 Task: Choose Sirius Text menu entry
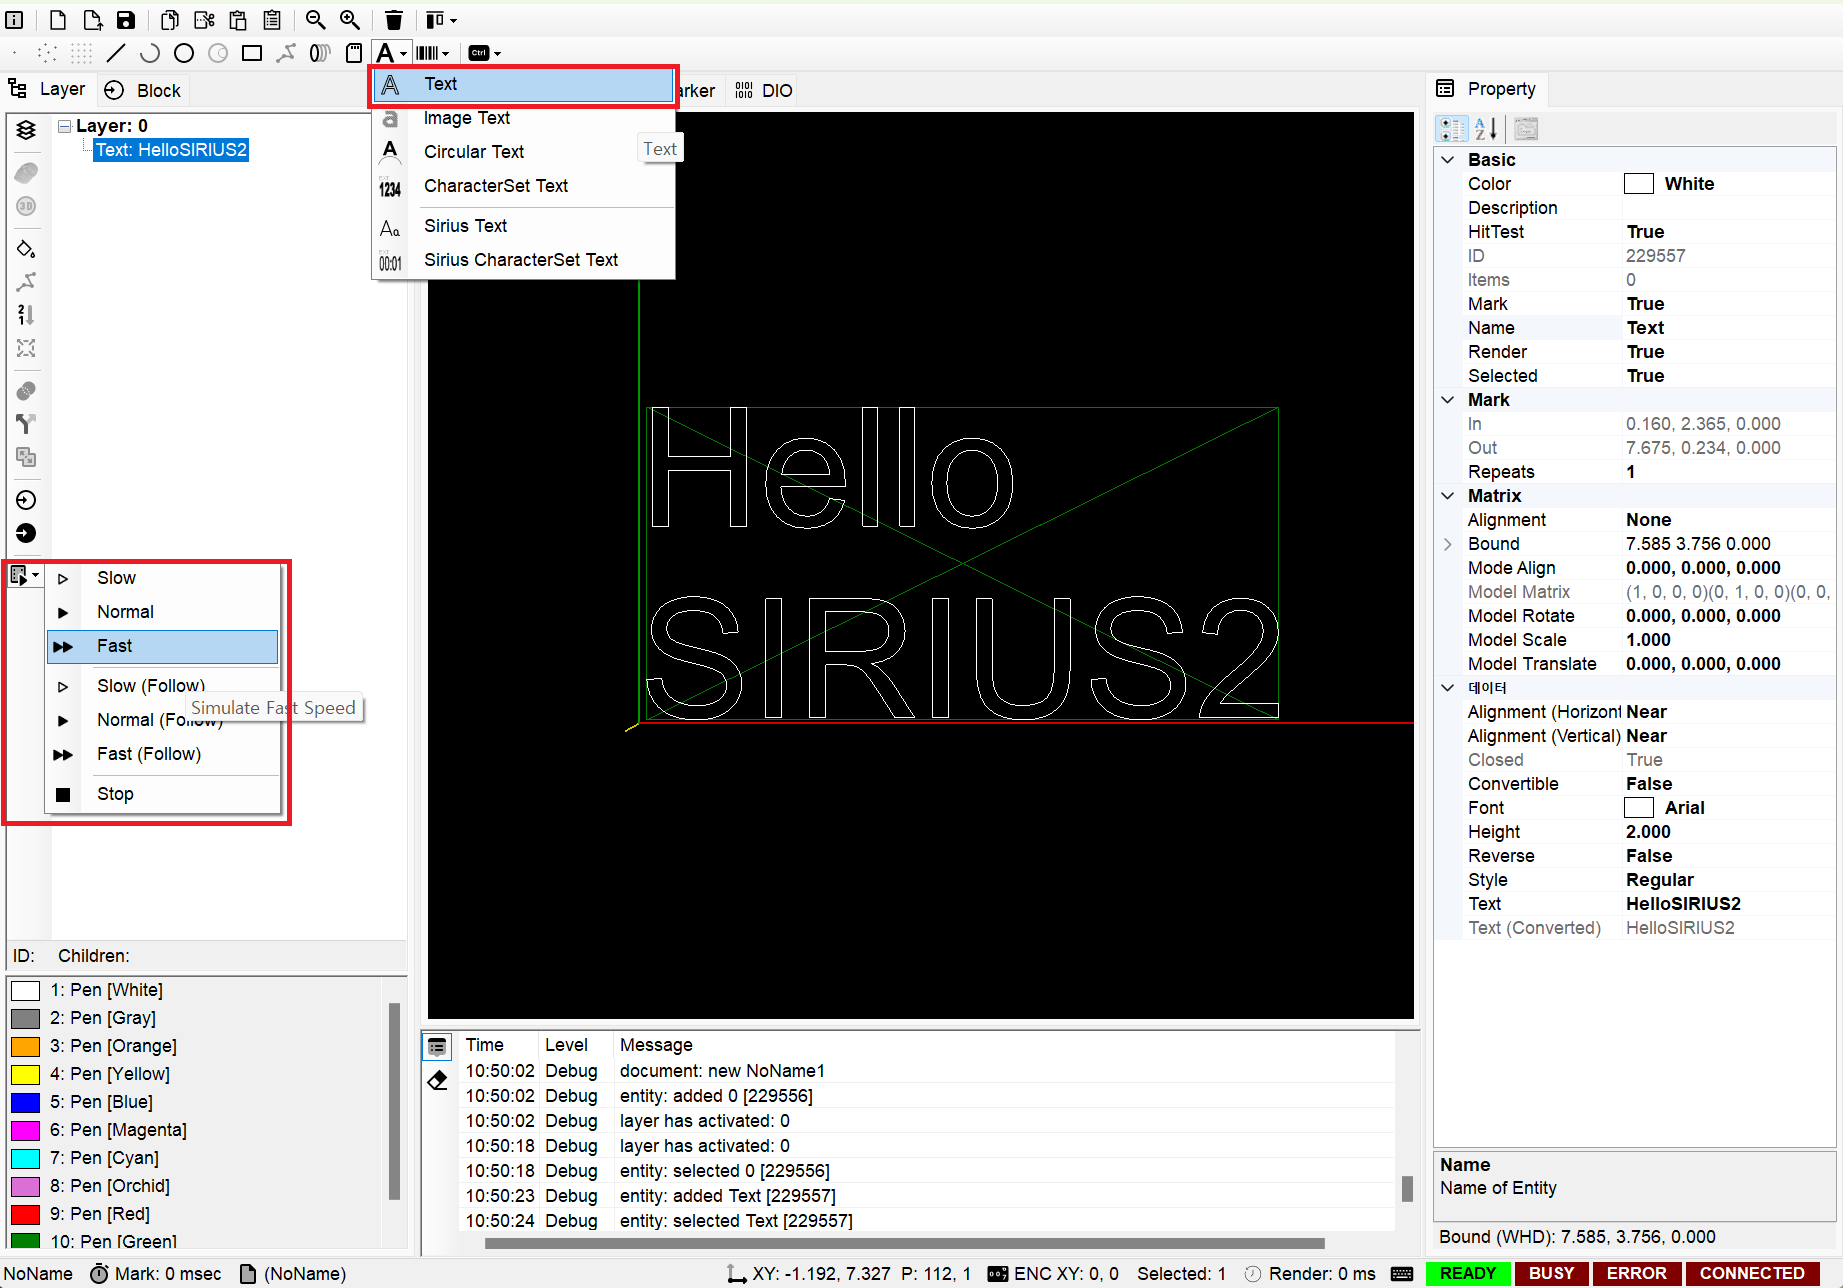point(524,226)
